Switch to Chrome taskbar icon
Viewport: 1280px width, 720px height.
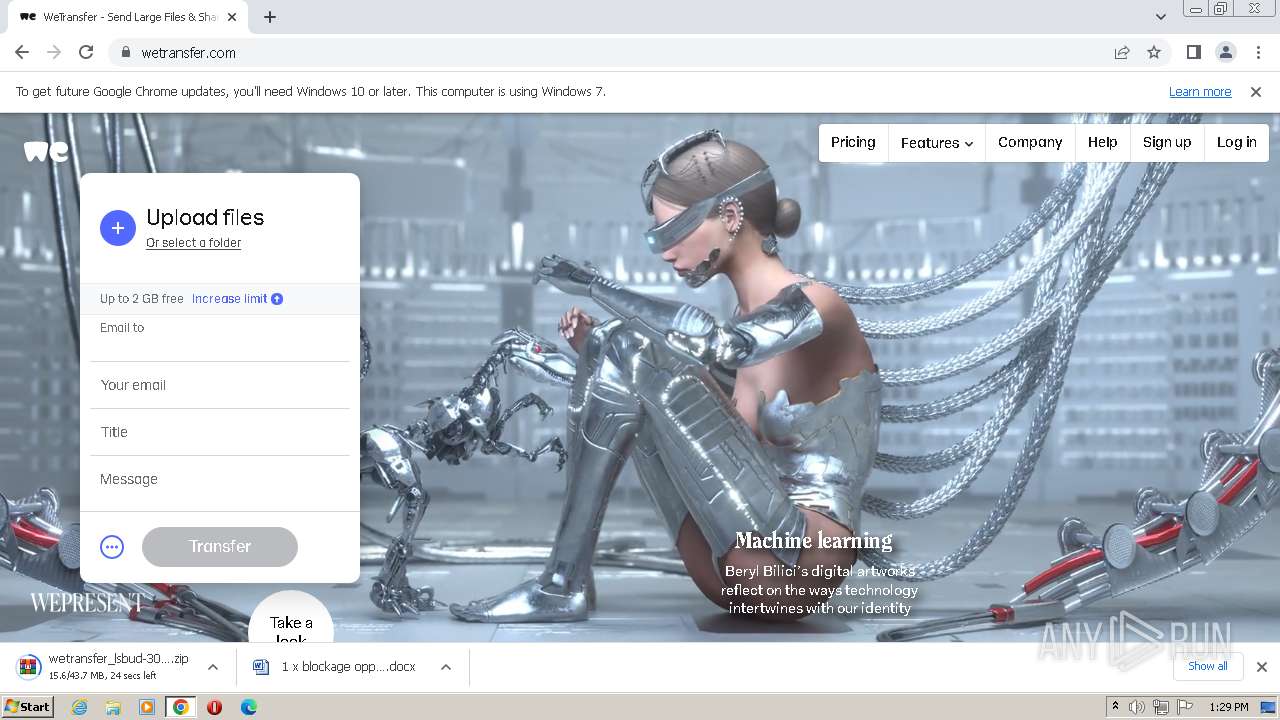tap(181, 707)
